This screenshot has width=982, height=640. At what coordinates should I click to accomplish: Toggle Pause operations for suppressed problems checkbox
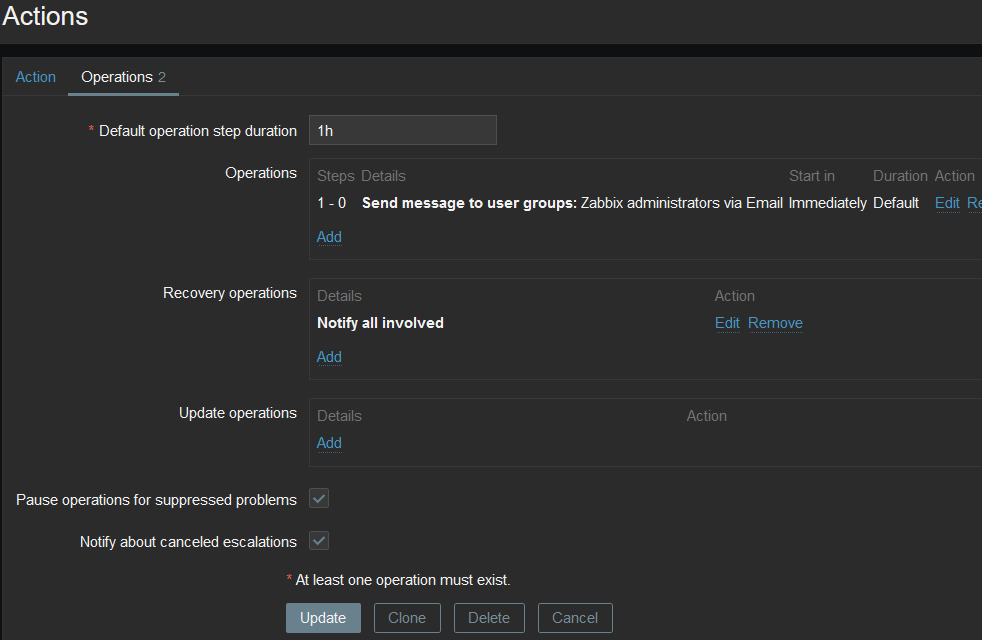coord(319,499)
